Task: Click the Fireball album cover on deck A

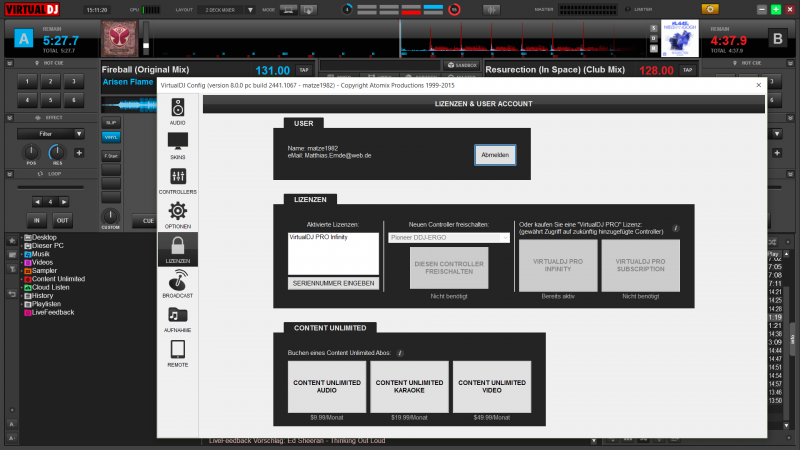Action: coord(119,39)
